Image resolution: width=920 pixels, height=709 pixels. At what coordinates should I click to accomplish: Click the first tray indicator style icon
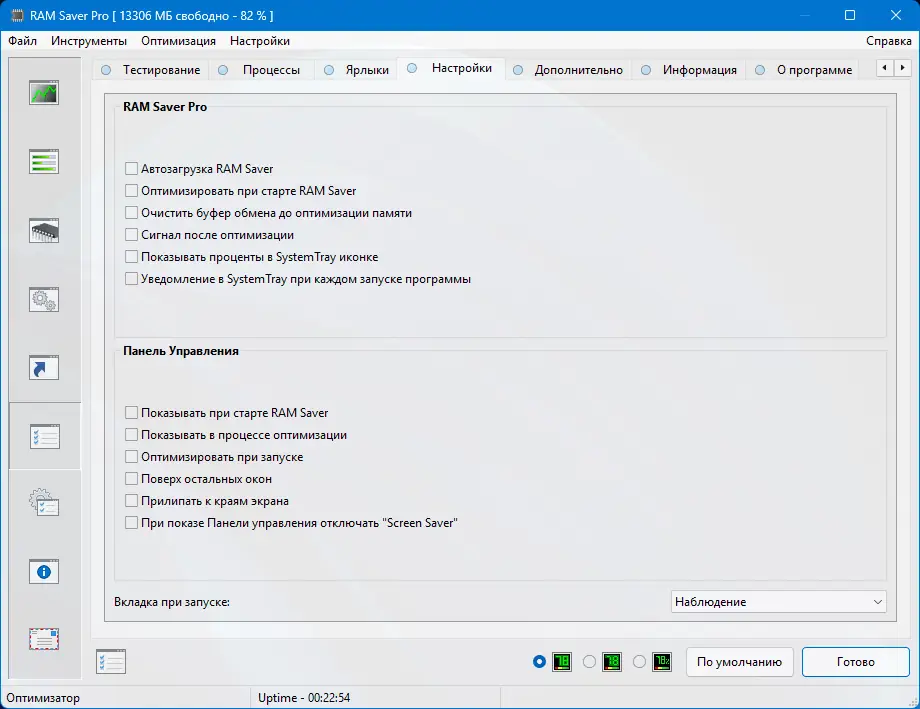[x=562, y=661]
